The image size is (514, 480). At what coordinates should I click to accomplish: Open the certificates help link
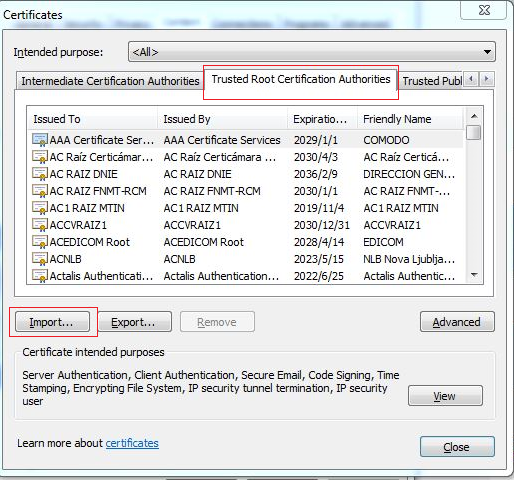[132, 443]
